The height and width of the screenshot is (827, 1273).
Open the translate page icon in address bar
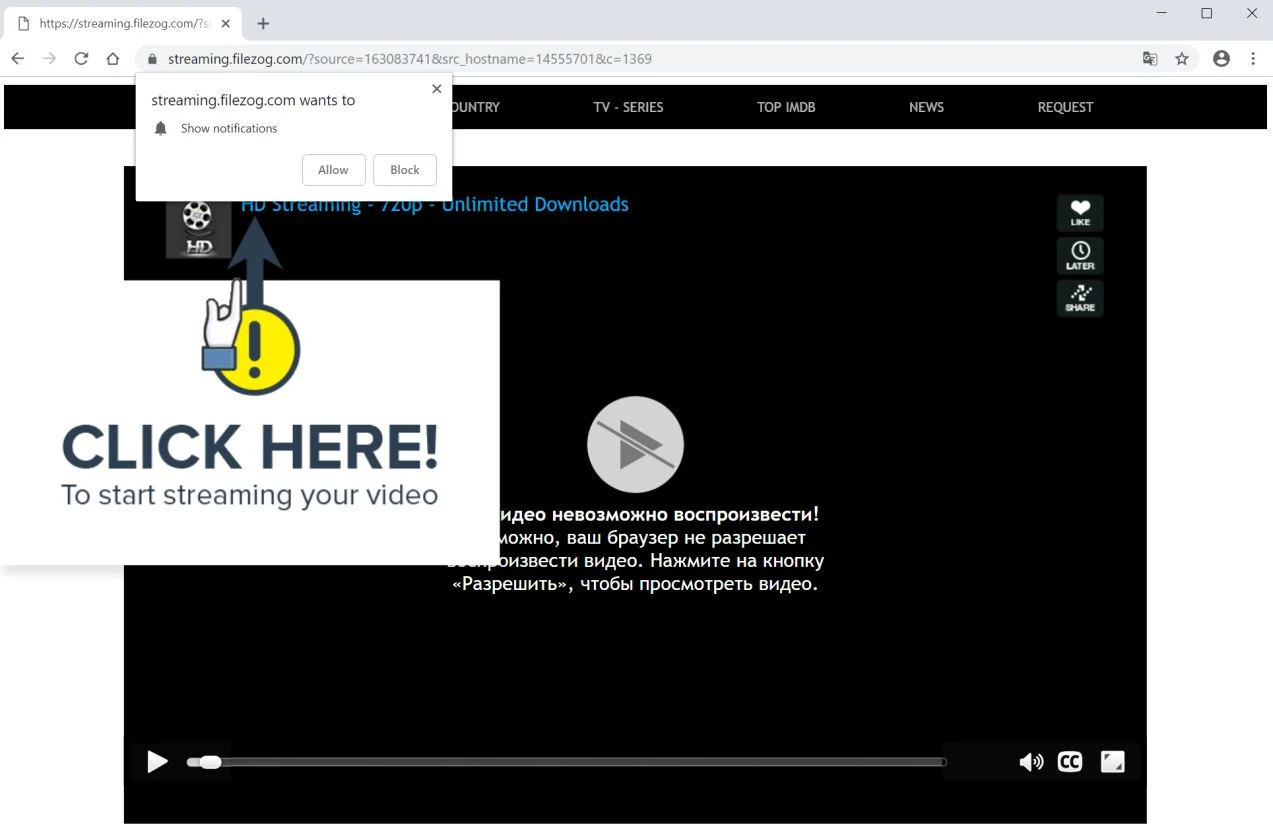click(x=1150, y=59)
